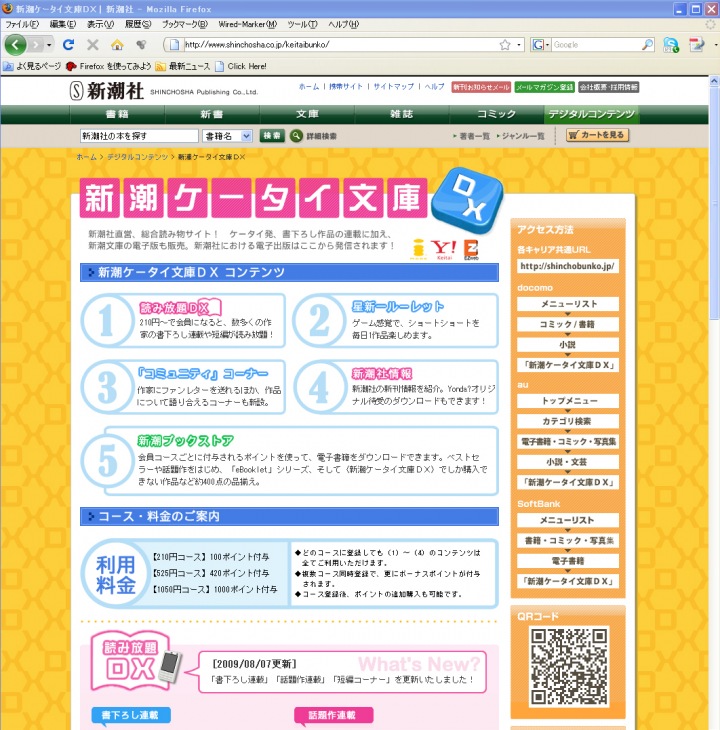The height and width of the screenshot is (730, 720).
Task: Open the Firefox を使ってみよう bookmark
Action: (109, 67)
